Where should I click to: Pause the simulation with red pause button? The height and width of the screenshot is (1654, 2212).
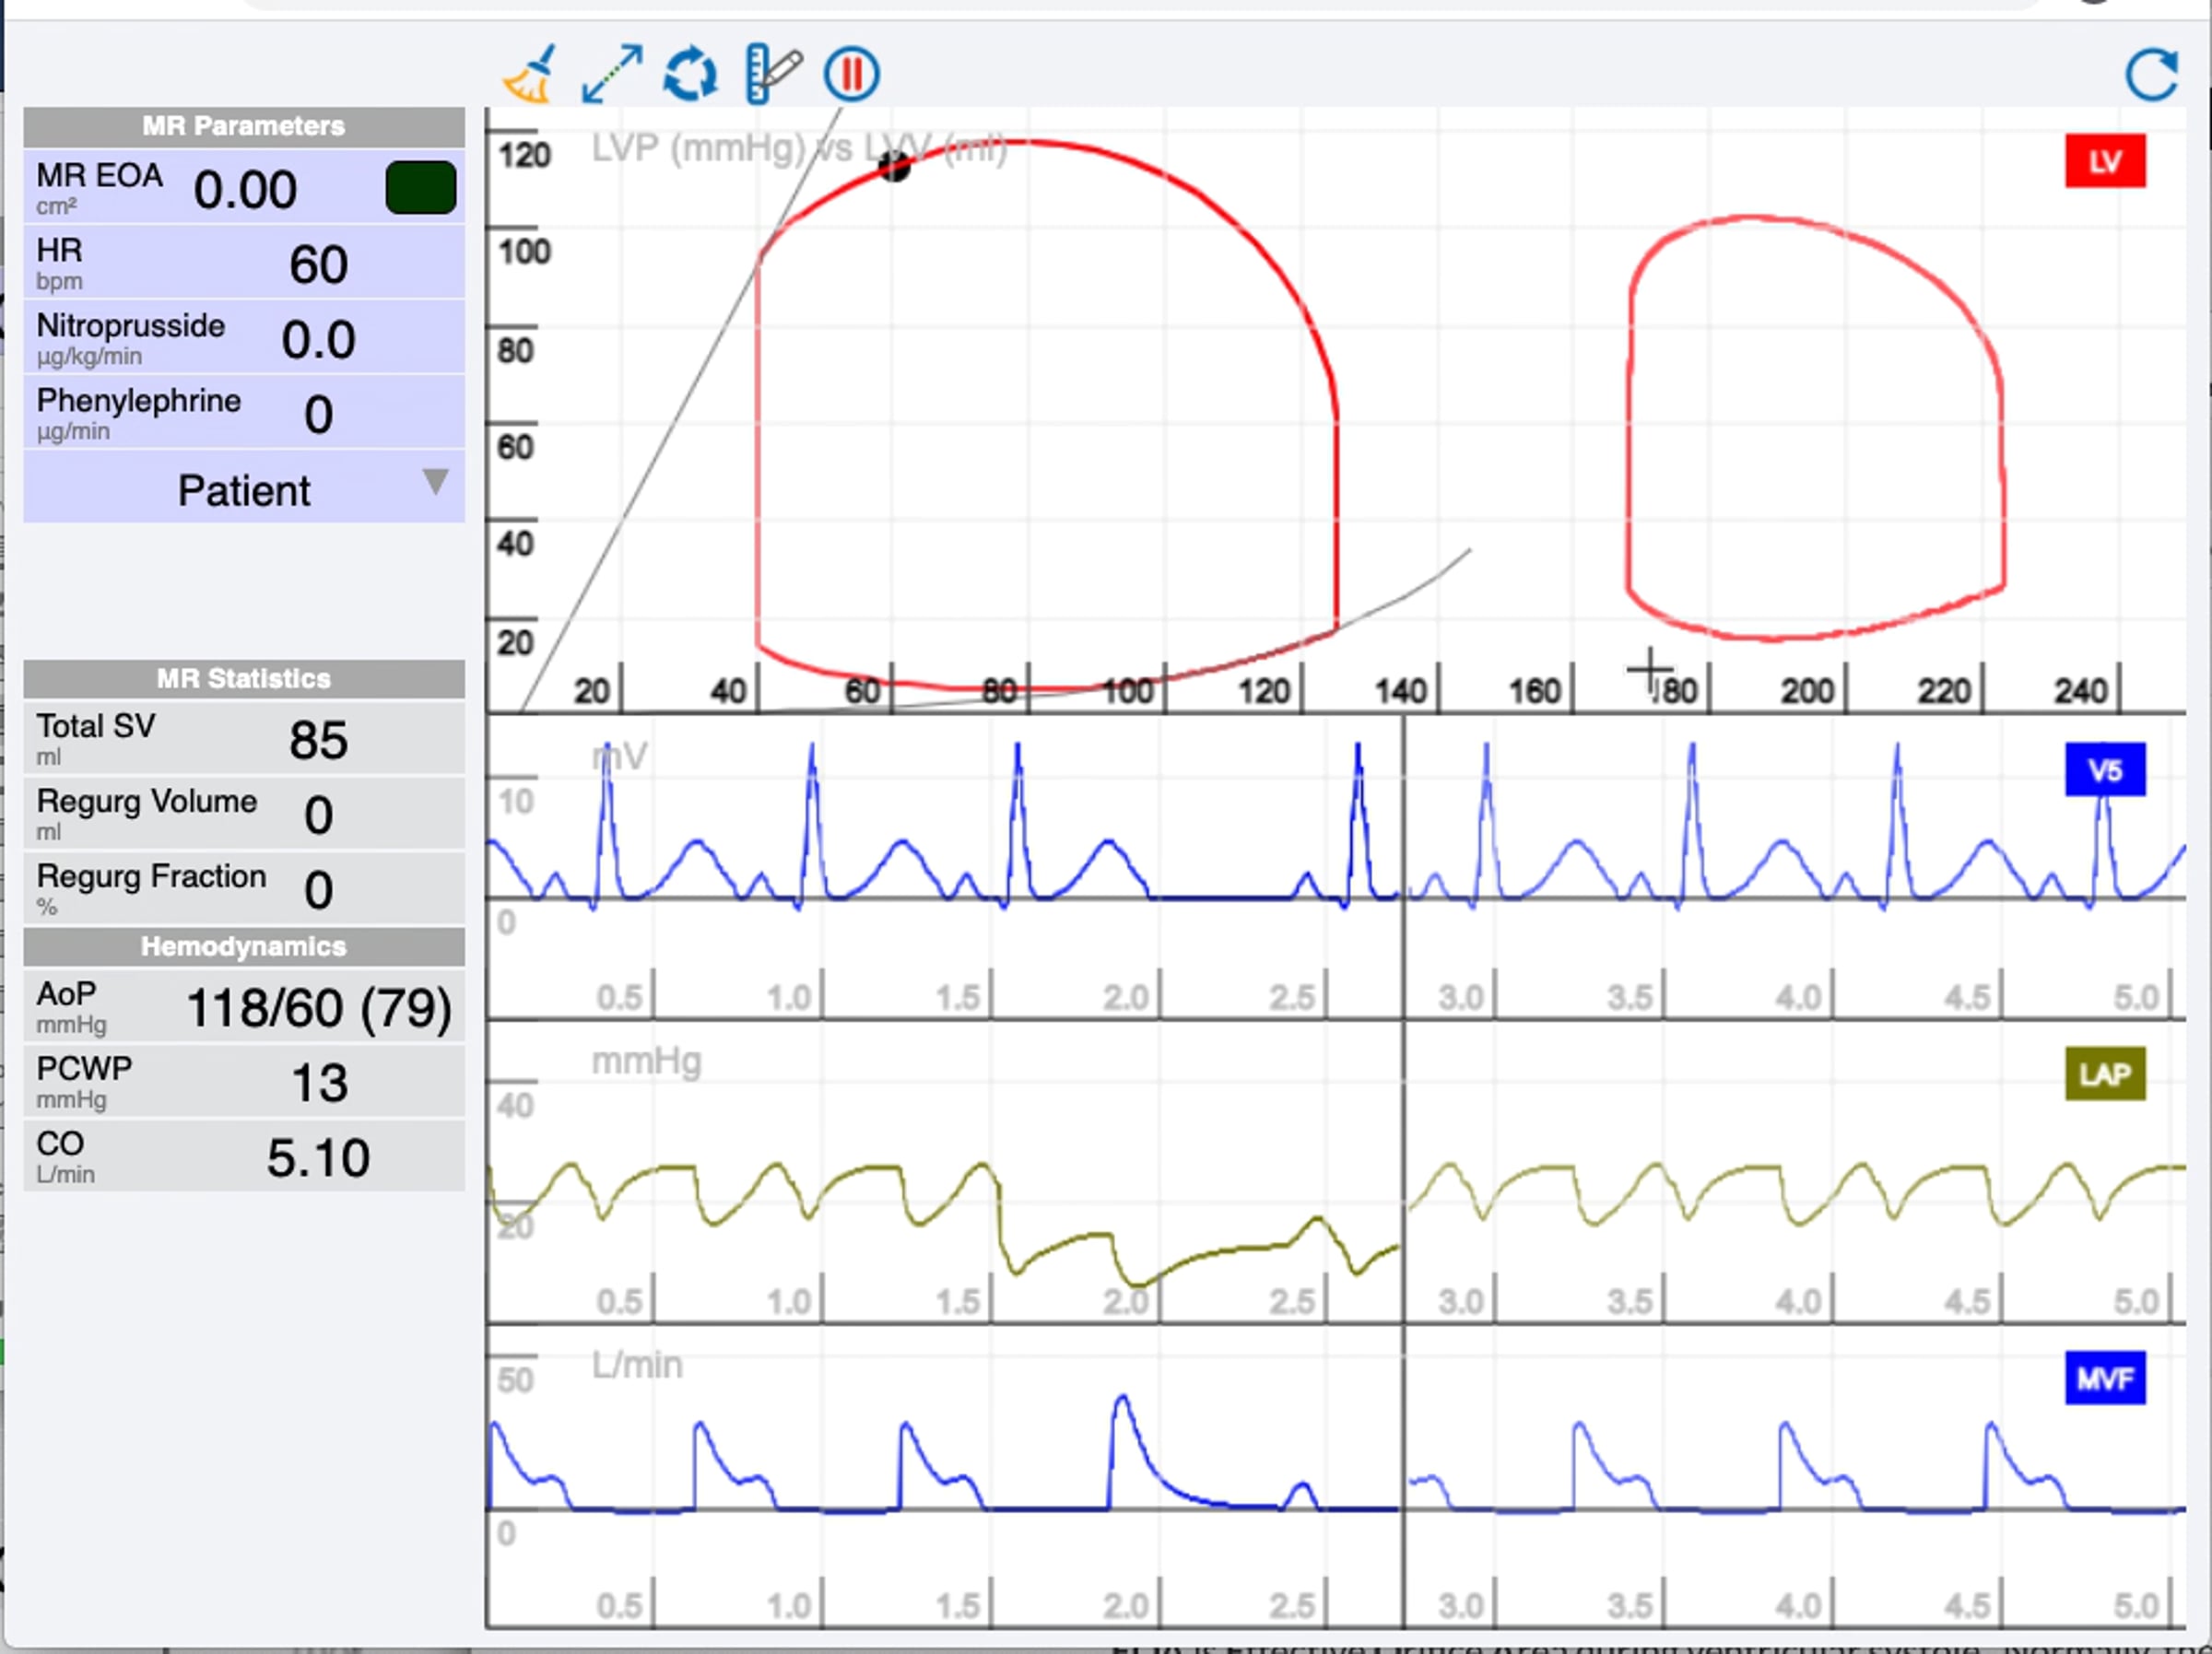851,74
